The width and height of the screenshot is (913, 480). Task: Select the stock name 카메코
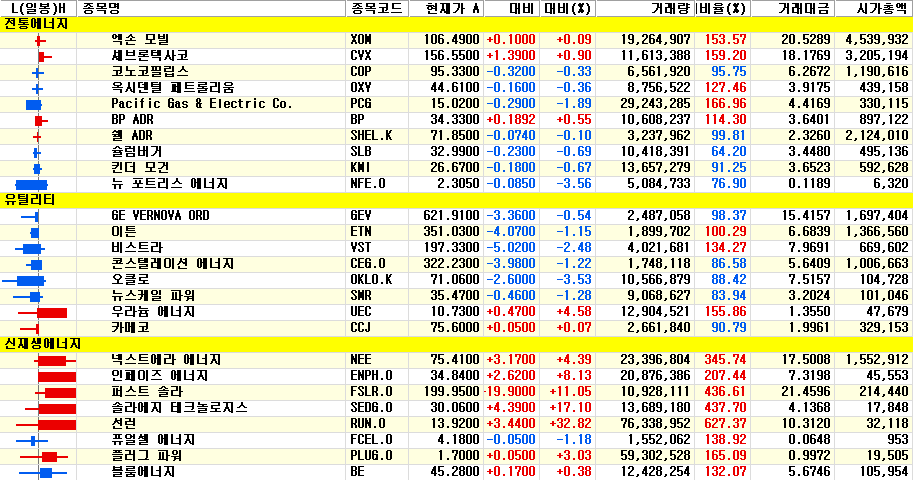[130, 328]
